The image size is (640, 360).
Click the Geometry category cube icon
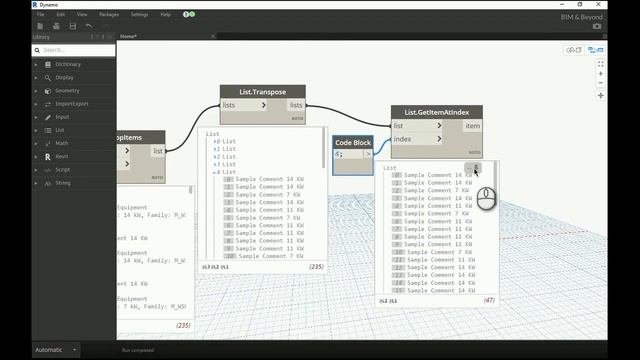(x=48, y=91)
